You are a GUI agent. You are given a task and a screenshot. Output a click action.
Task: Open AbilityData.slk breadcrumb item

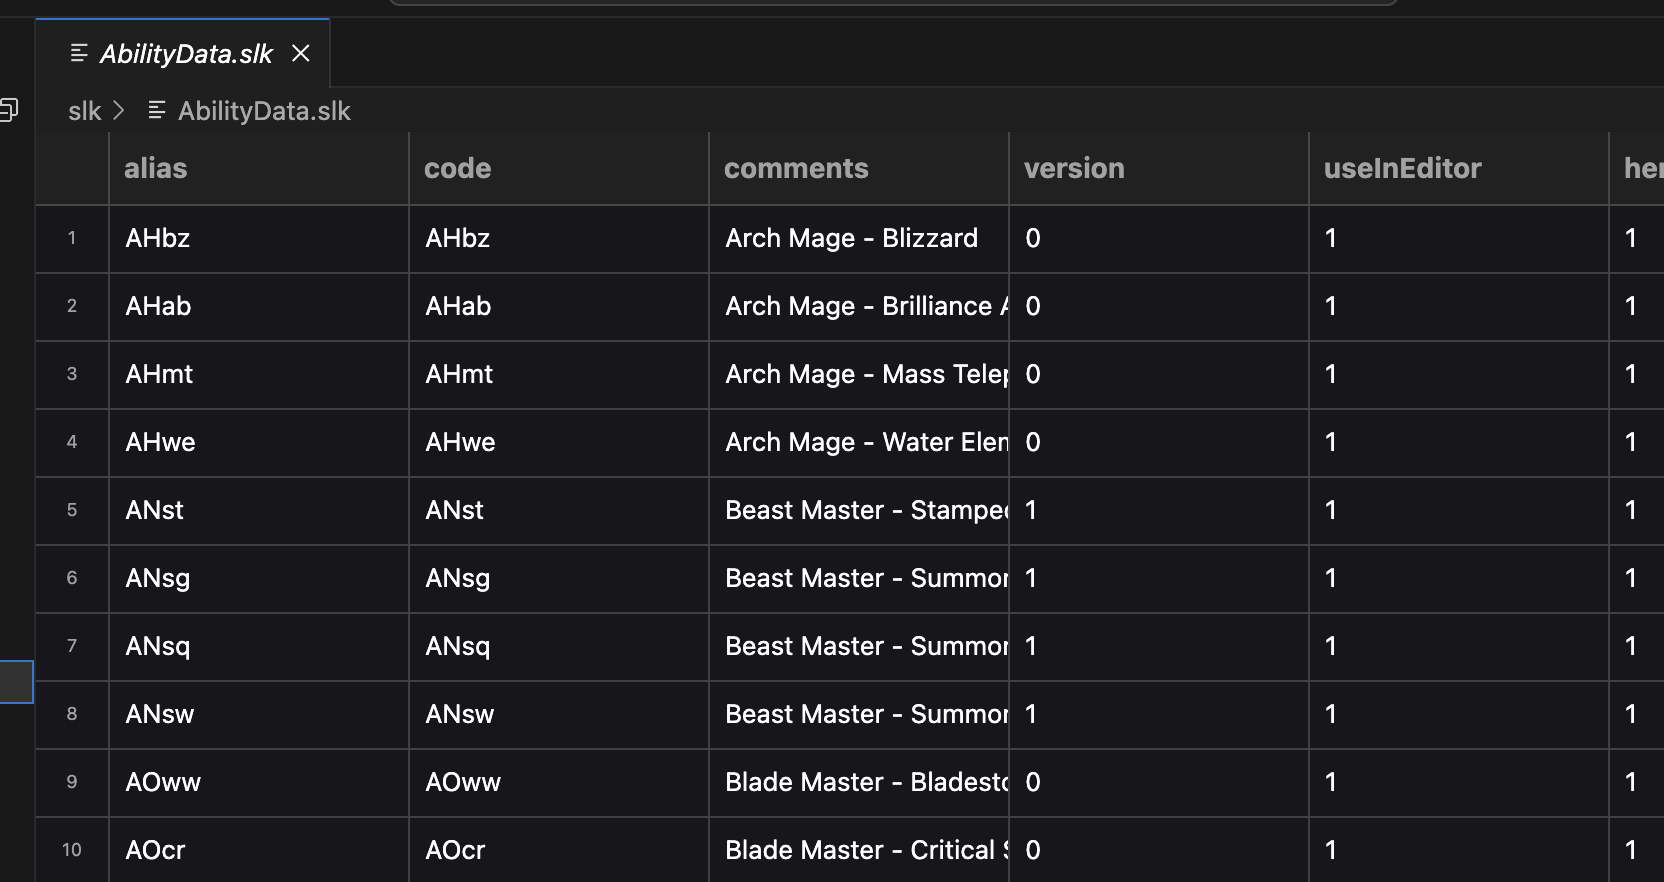(x=264, y=111)
